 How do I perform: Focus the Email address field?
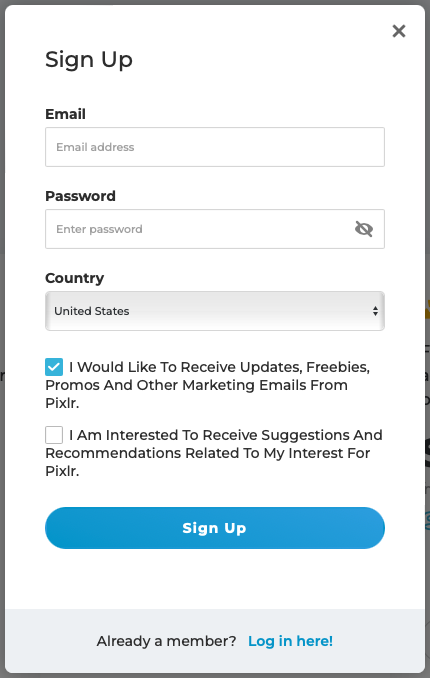coord(215,147)
